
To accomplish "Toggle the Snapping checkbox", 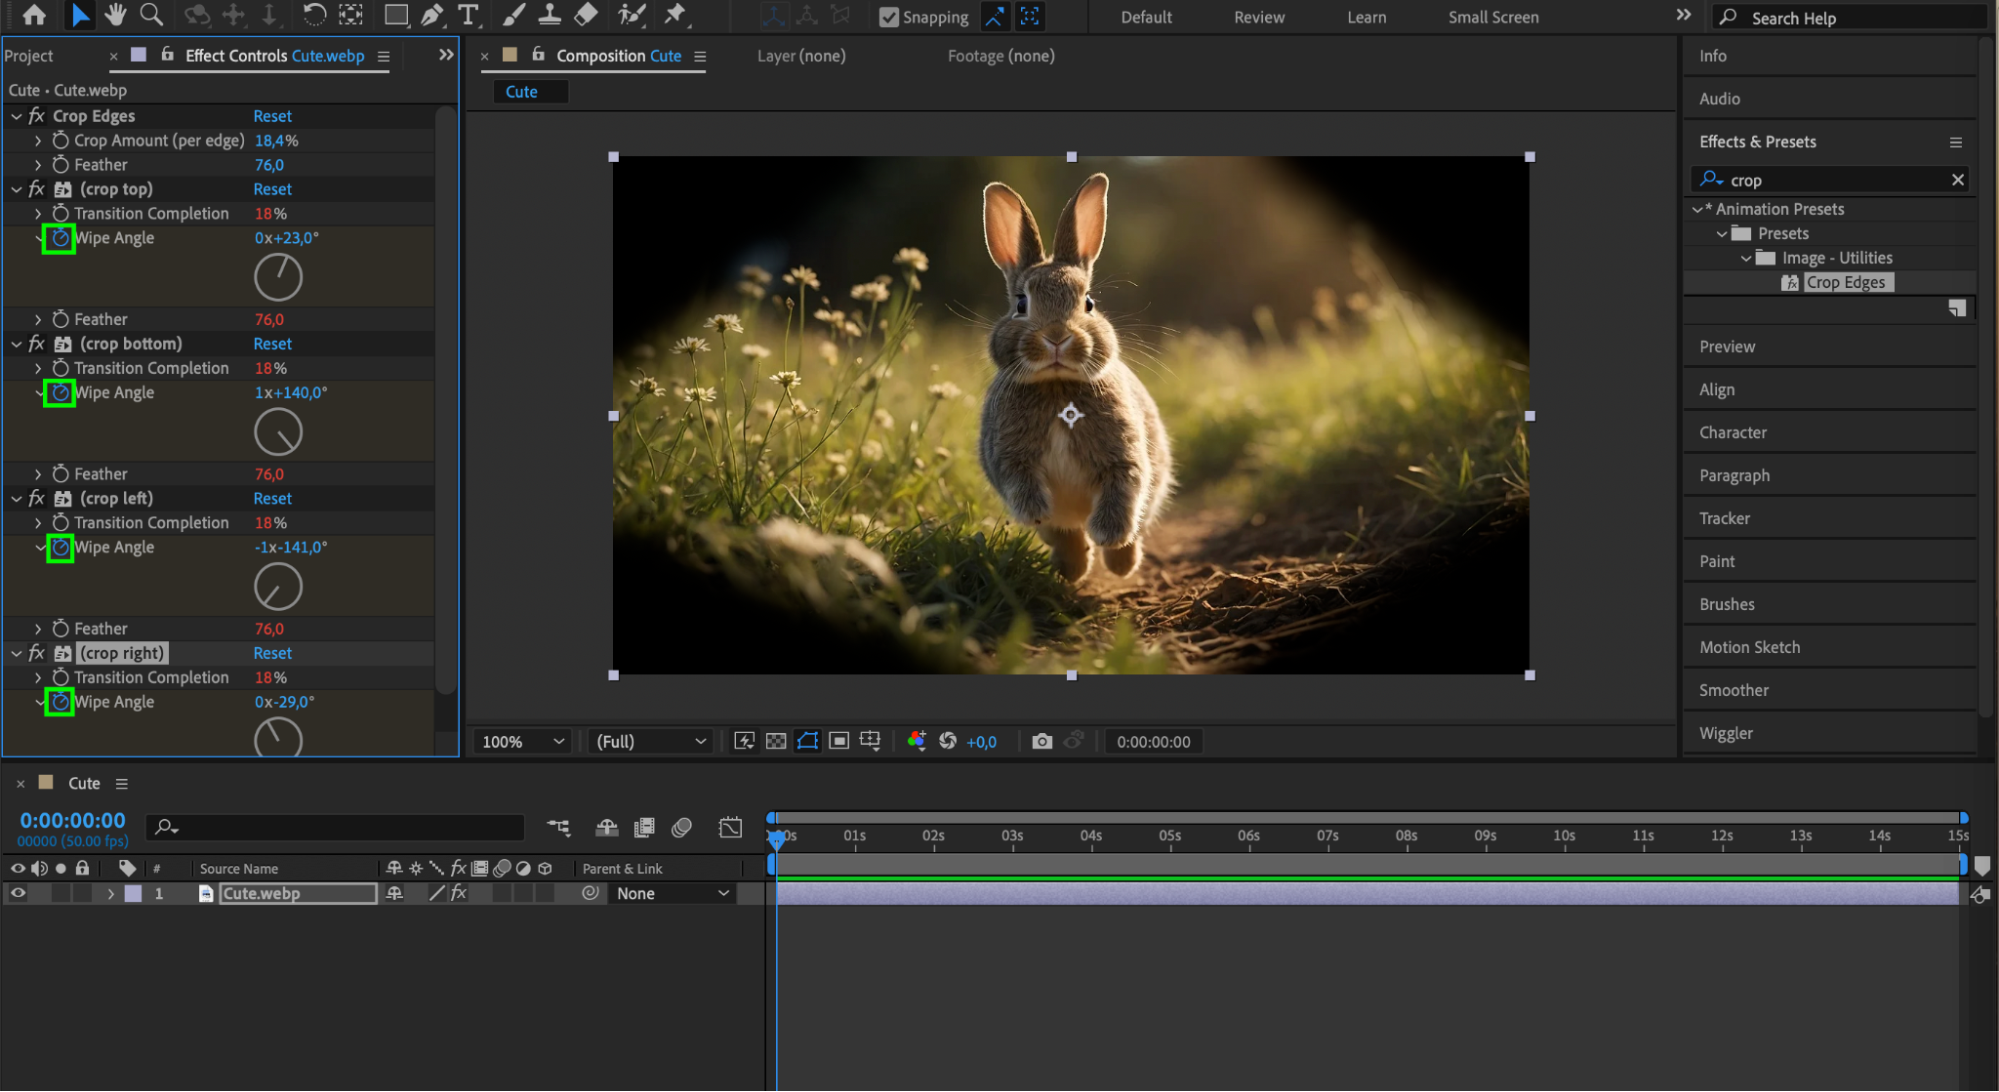I will tap(888, 17).
